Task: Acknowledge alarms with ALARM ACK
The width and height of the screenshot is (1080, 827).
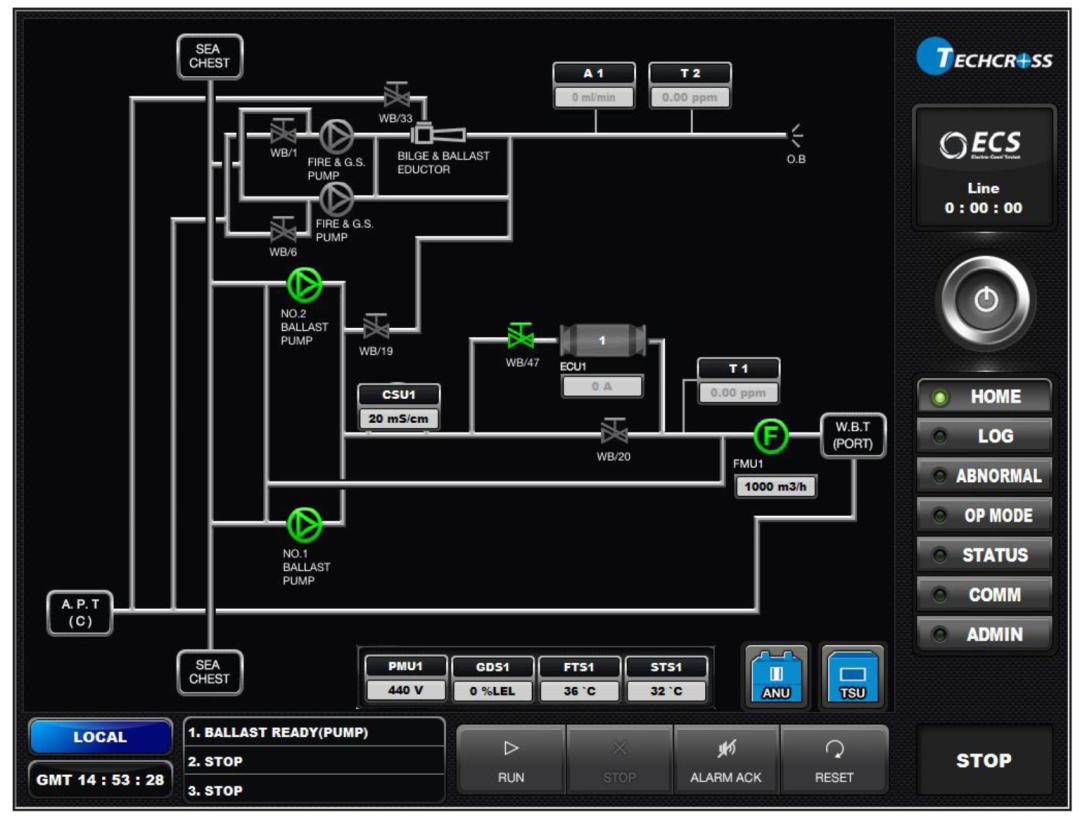Action: (726, 761)
